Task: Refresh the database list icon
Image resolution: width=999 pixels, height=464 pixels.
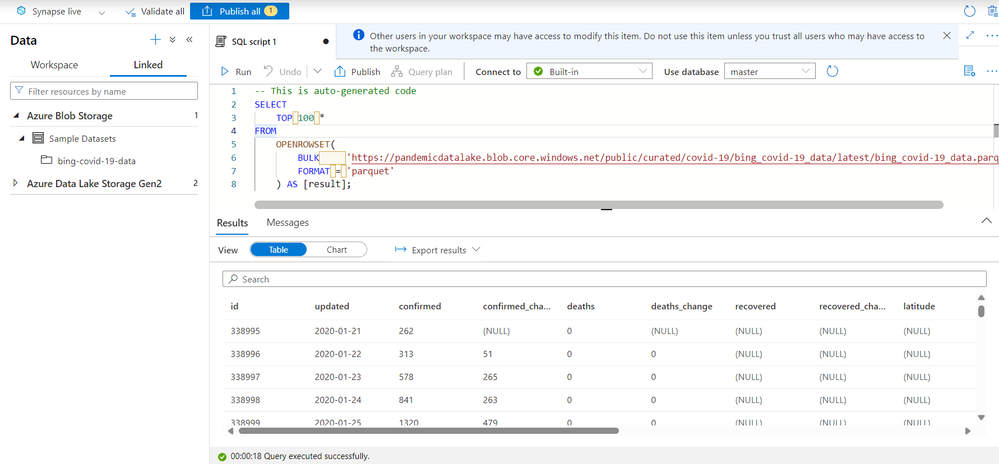Action: click(x=832, y=71)
